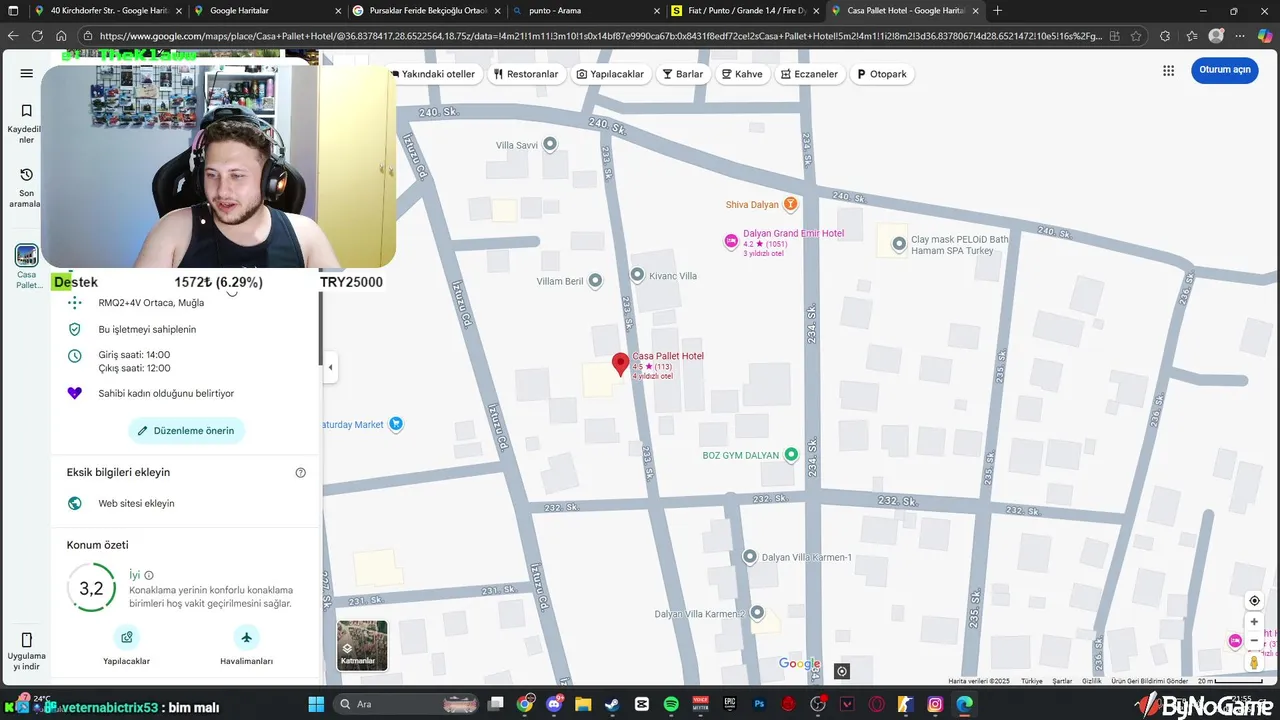Viewport: 1280px width, 720px height.
Task: Switch to punto - Arama tab
Action: click(584, 10)
